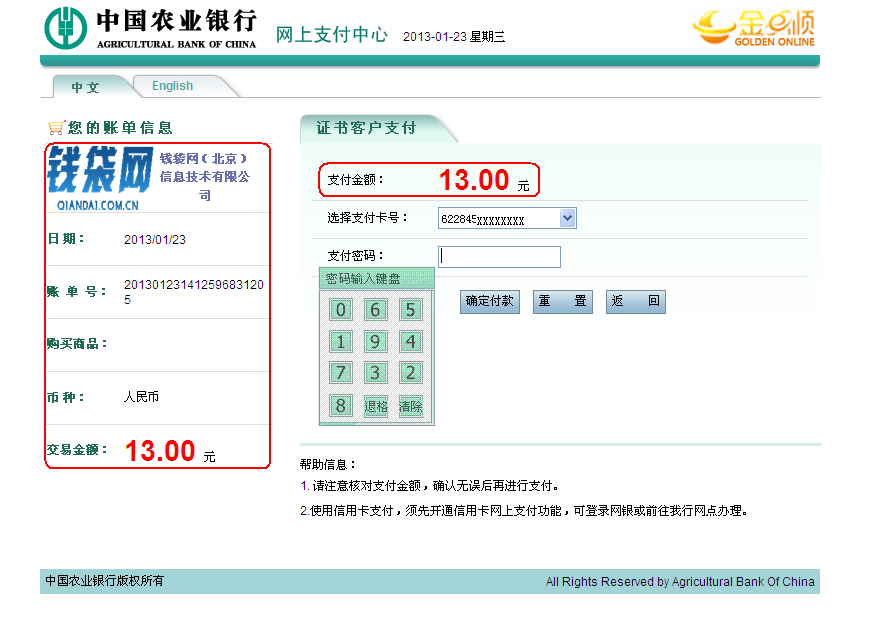Click the 钱袋网（北京）信息技术有限公司 merchant name
Viewport: 883px width, 619px height.
tap(204, 177)
